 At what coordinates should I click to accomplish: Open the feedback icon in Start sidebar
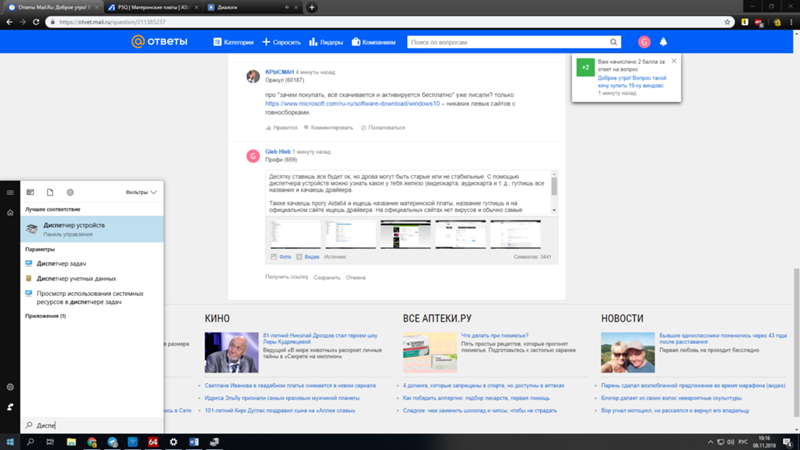click(10, 407)
